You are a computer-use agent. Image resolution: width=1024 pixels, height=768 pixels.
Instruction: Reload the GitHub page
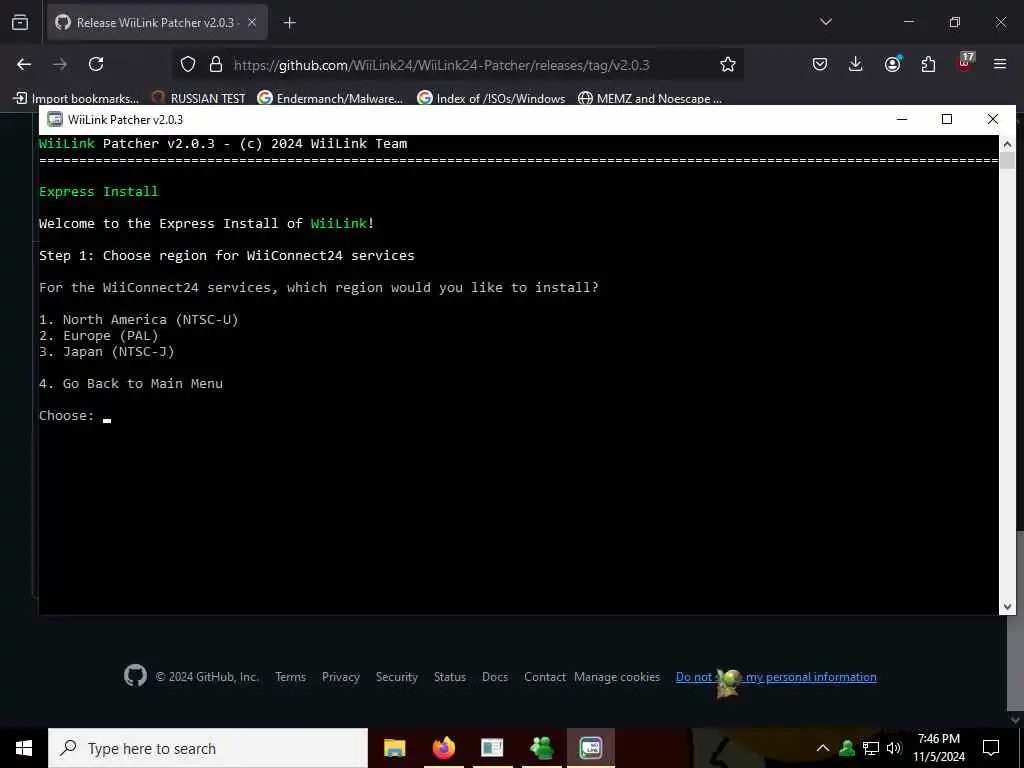96,64
